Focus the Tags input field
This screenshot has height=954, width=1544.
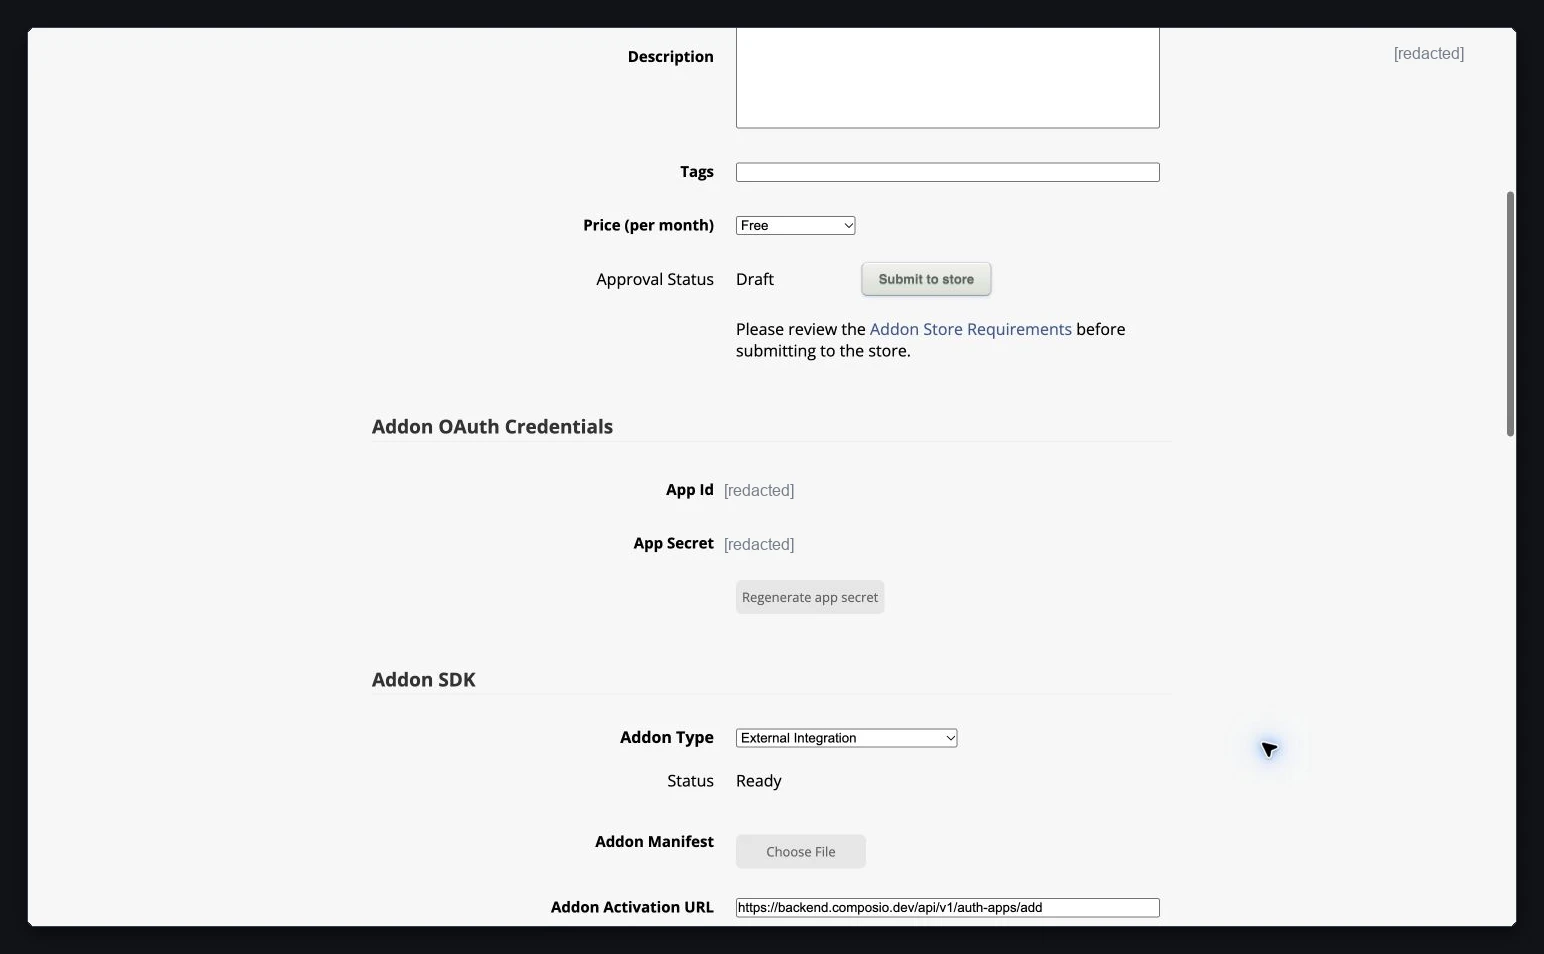[x=947, y=172]
